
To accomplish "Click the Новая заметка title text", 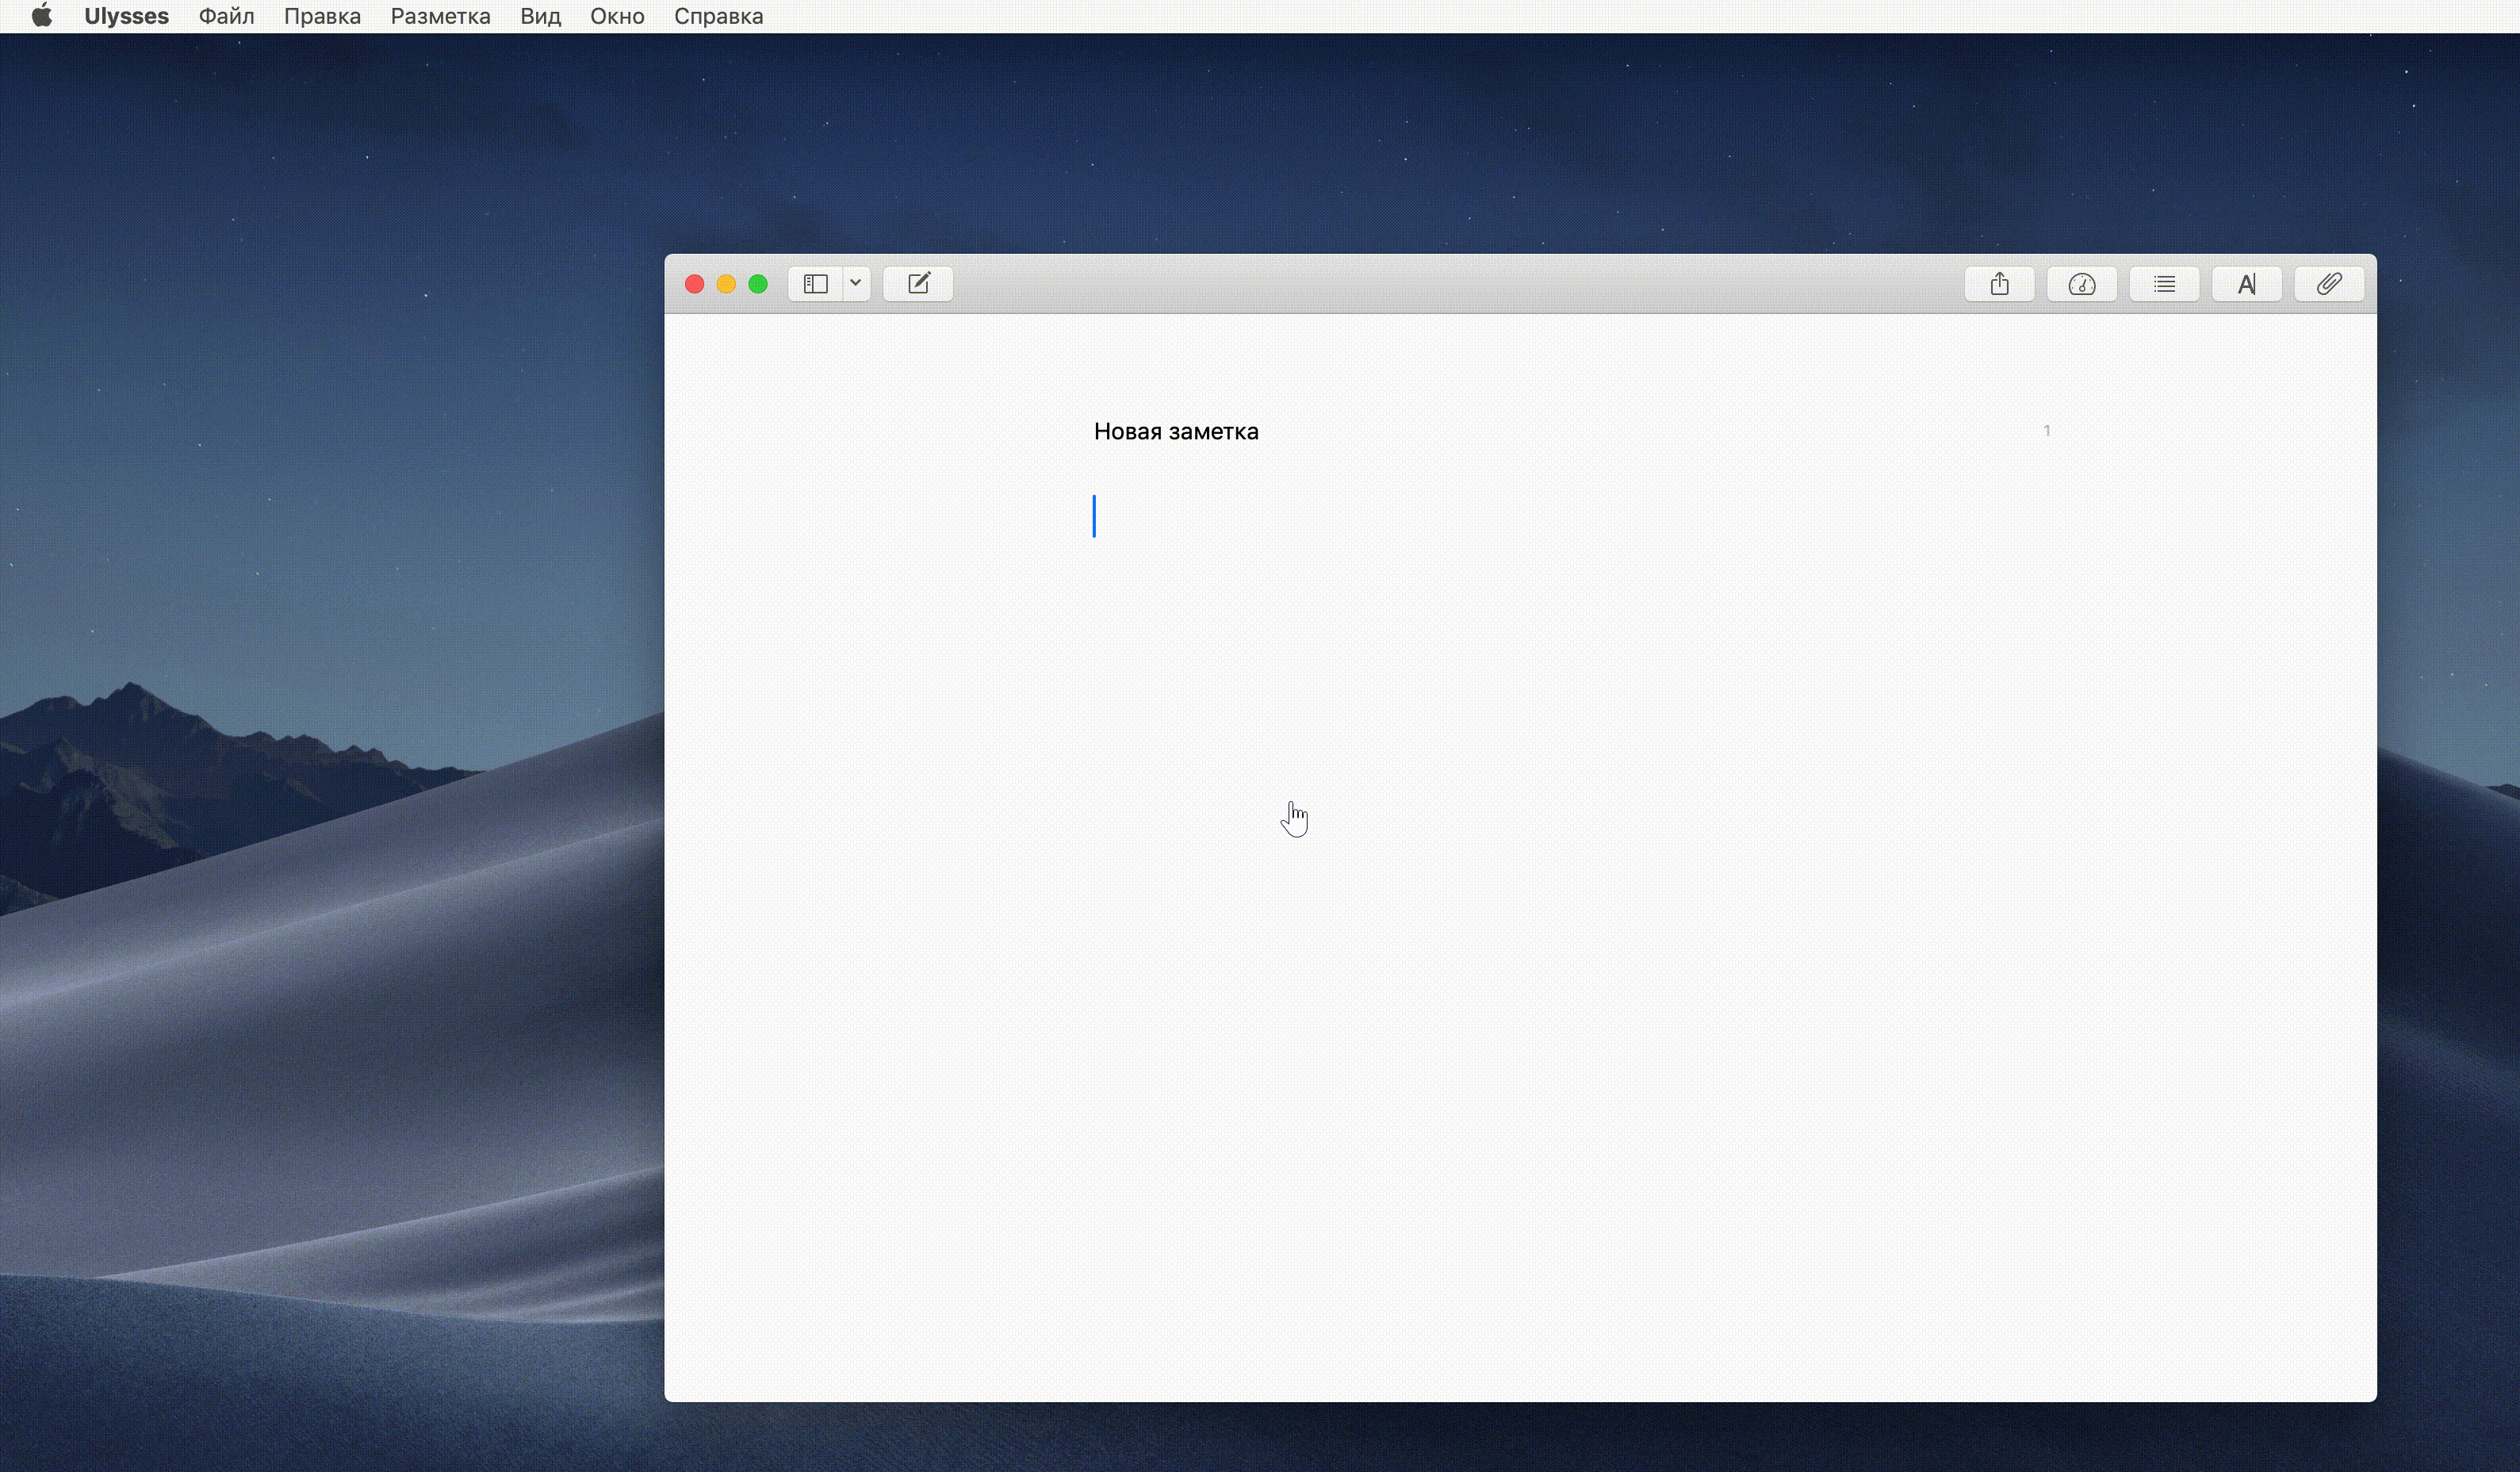I will point(1176,431).
